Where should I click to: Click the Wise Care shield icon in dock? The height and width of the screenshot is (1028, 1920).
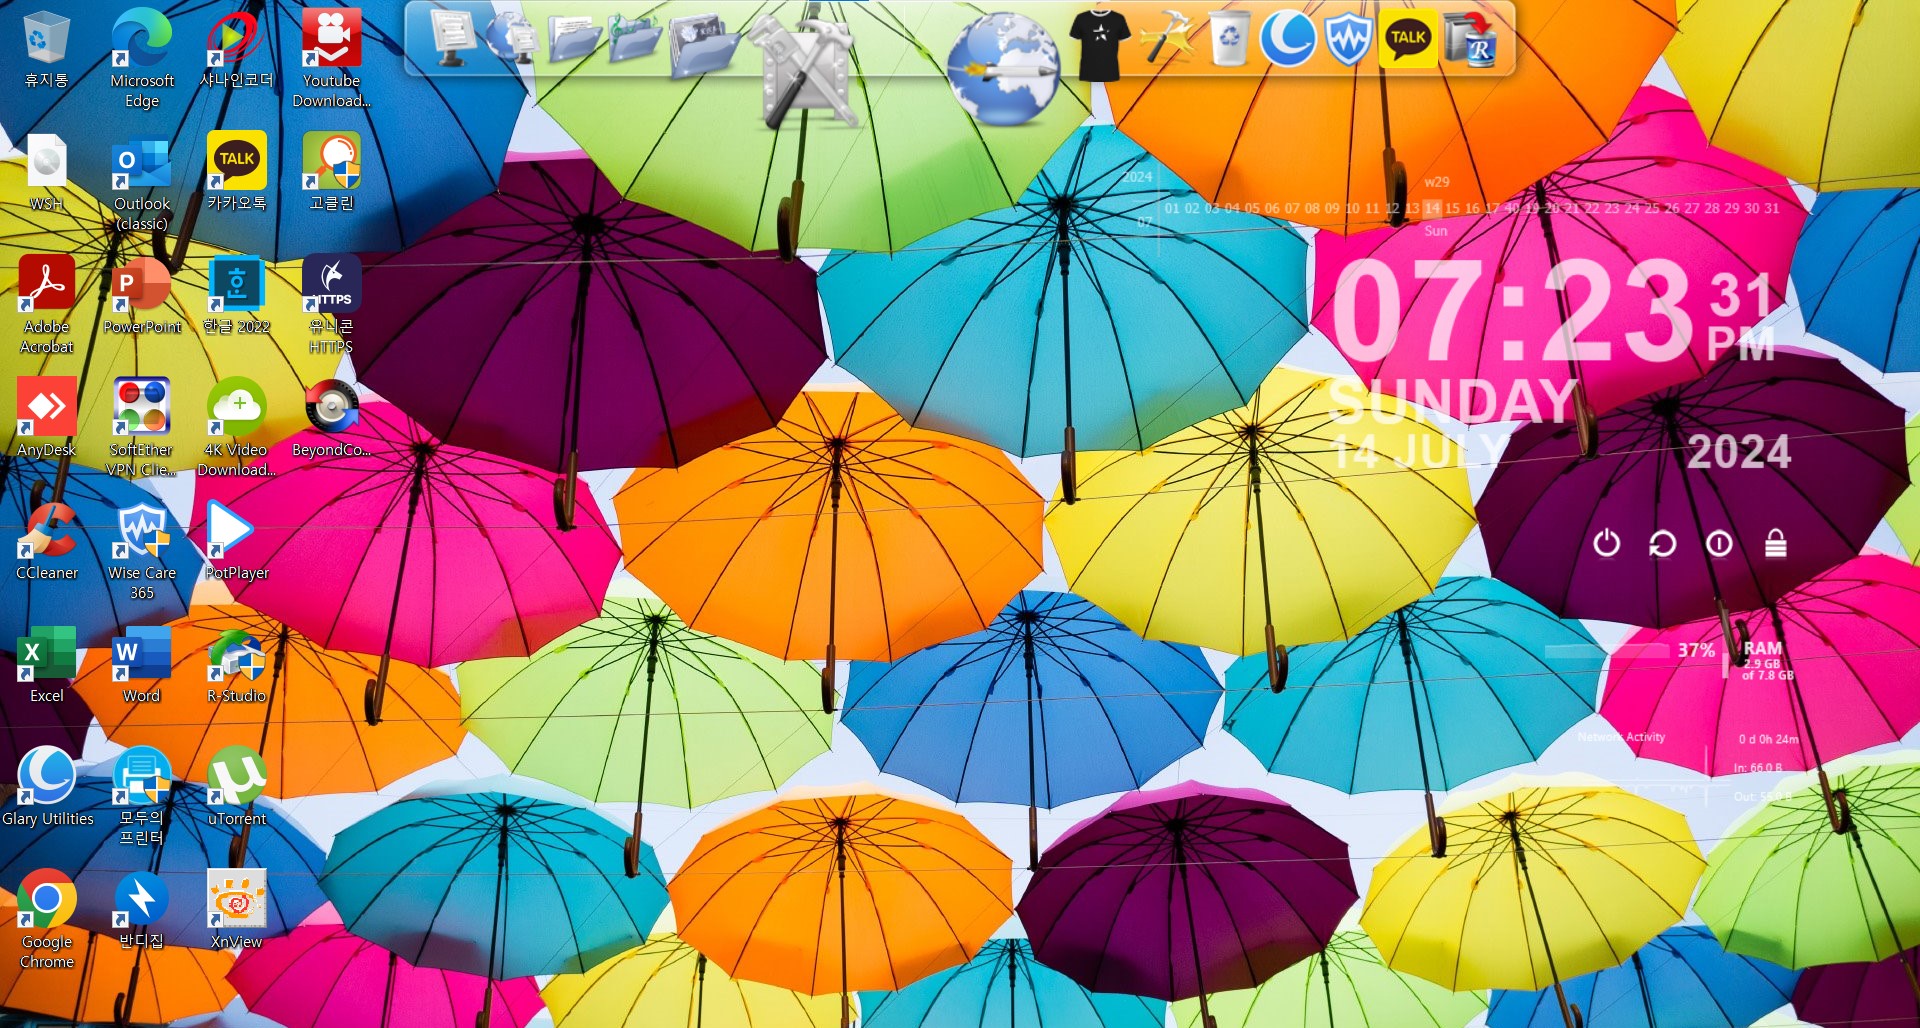point(1348,39)
